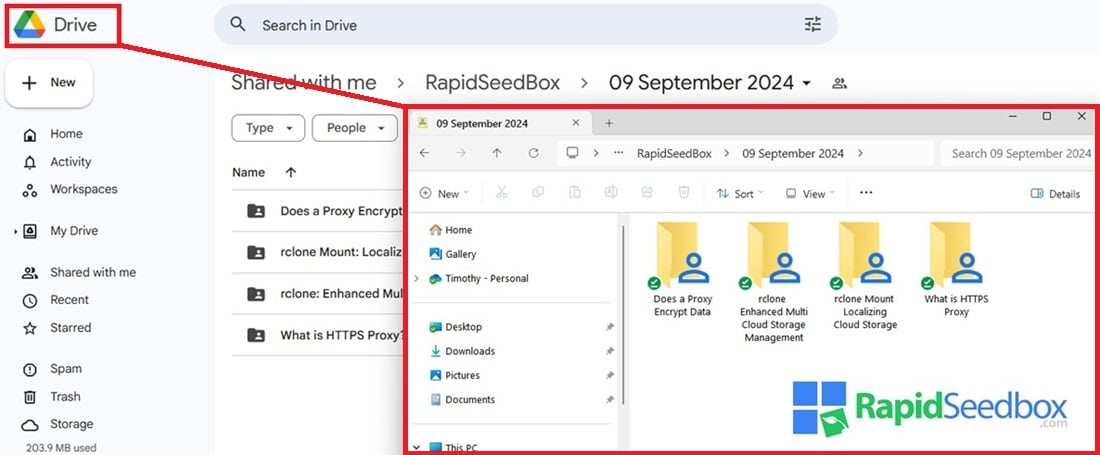Select the rclone Enhanced Multi Cloud Storage Management folder
The image size is (1100, 455).
coord(774,283)
